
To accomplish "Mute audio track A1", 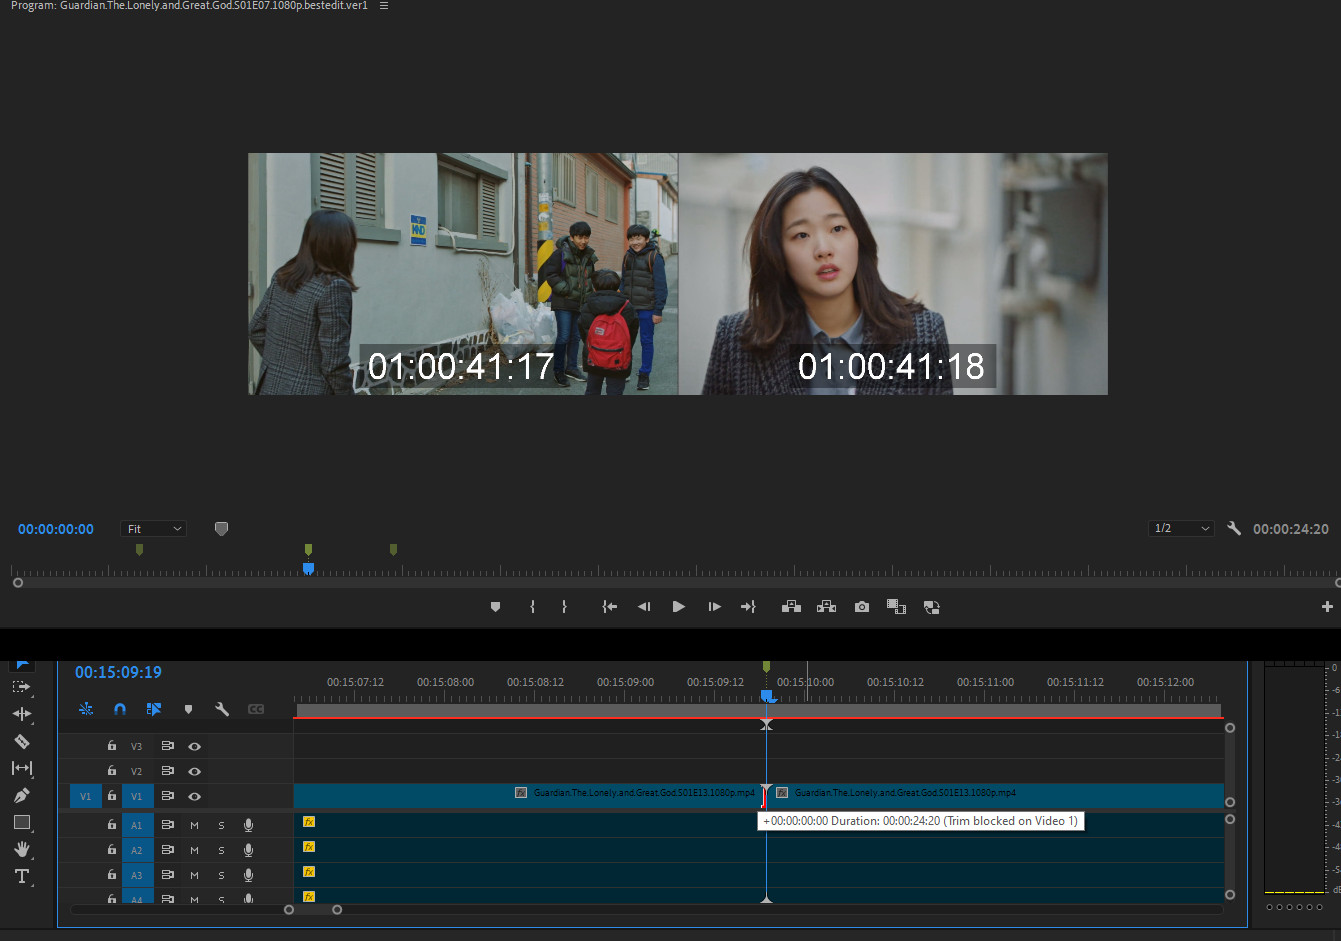I will (194, 825).
